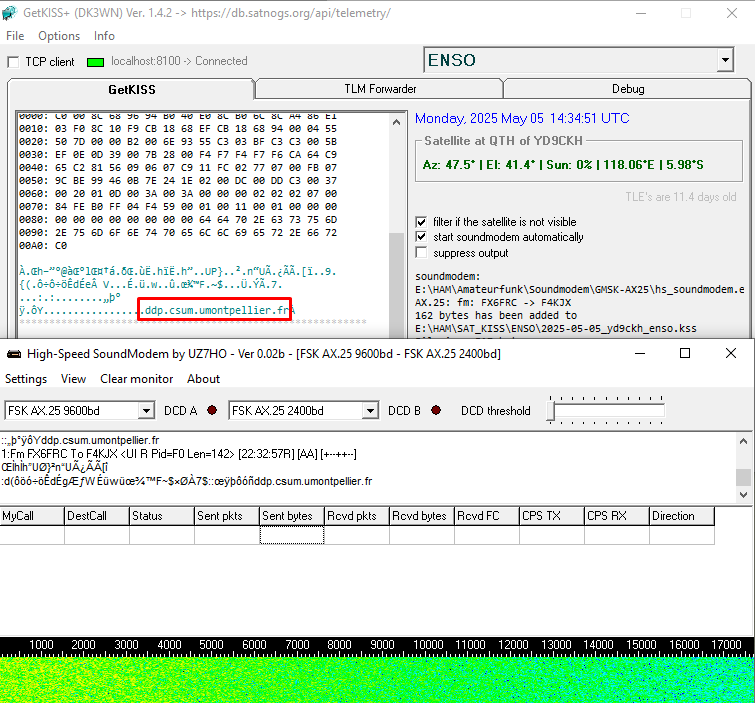Click the Rcvd FC column header
This screenshot has width=755, height=703.
tap(487, 516)
